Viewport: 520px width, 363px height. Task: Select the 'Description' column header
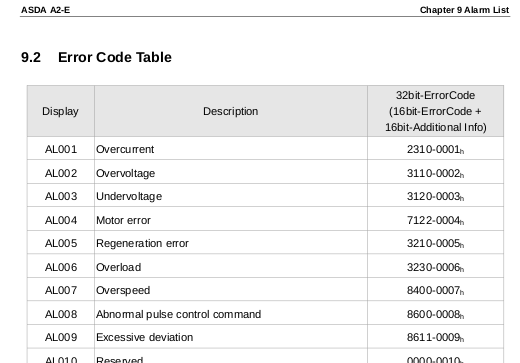pyautogui.click(x=231, y=111)
